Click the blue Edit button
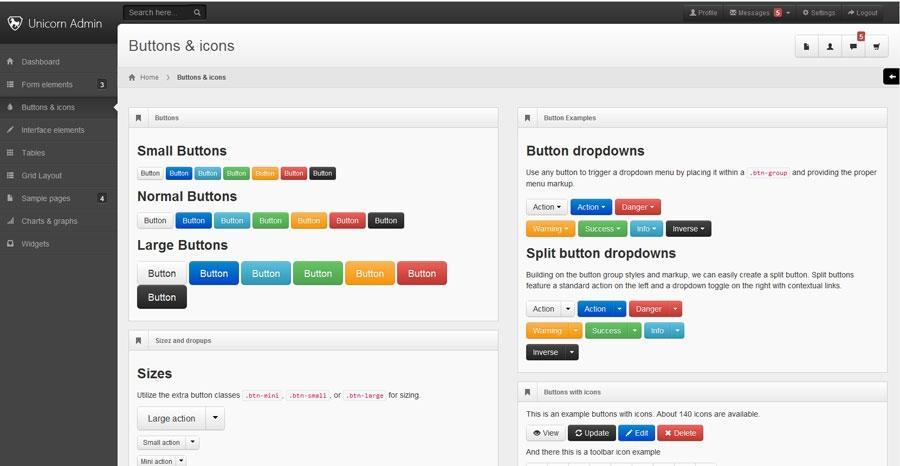 (637, 433)
